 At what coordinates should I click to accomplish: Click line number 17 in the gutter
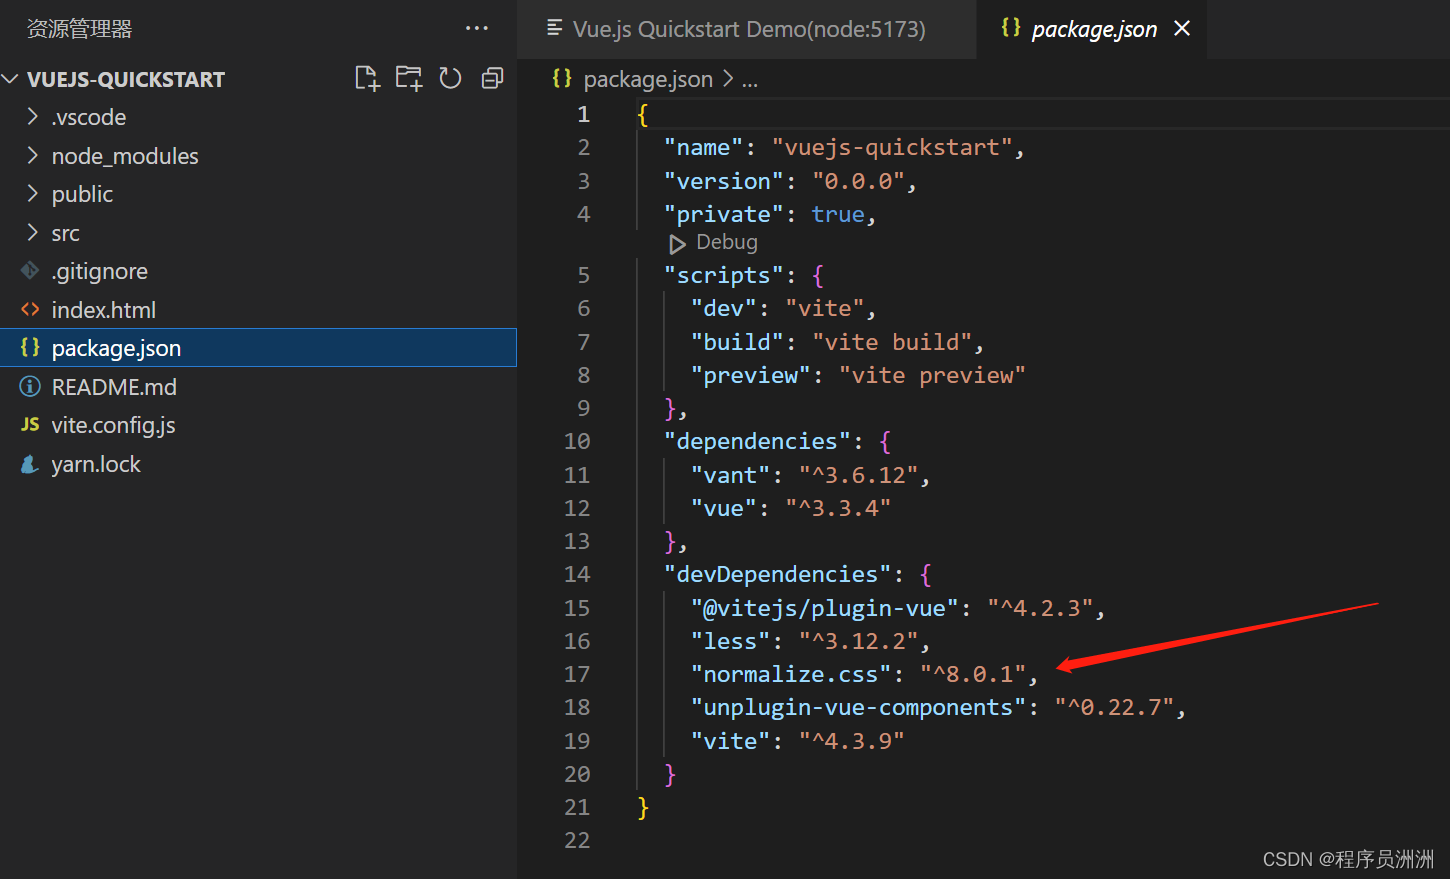pyautogui.click(x=577, y=674)
